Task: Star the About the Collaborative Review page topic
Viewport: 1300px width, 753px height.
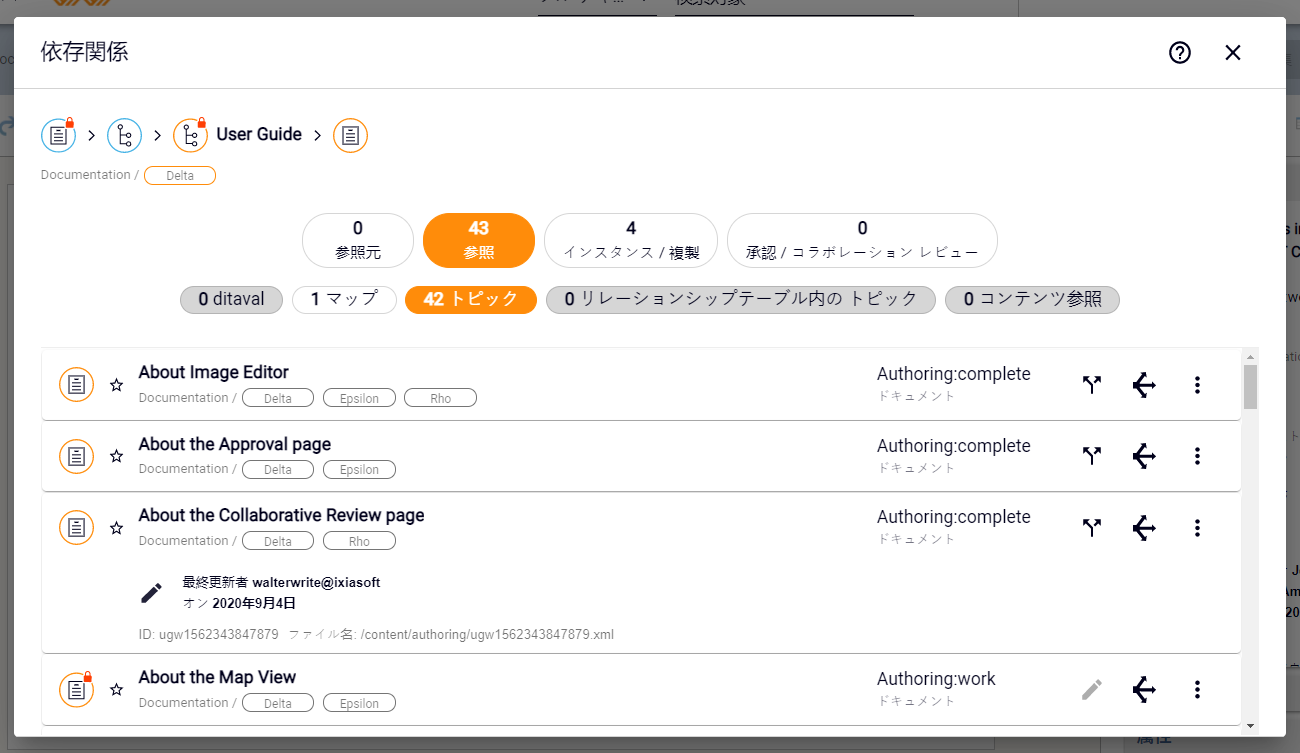Action: pos(116,528)
